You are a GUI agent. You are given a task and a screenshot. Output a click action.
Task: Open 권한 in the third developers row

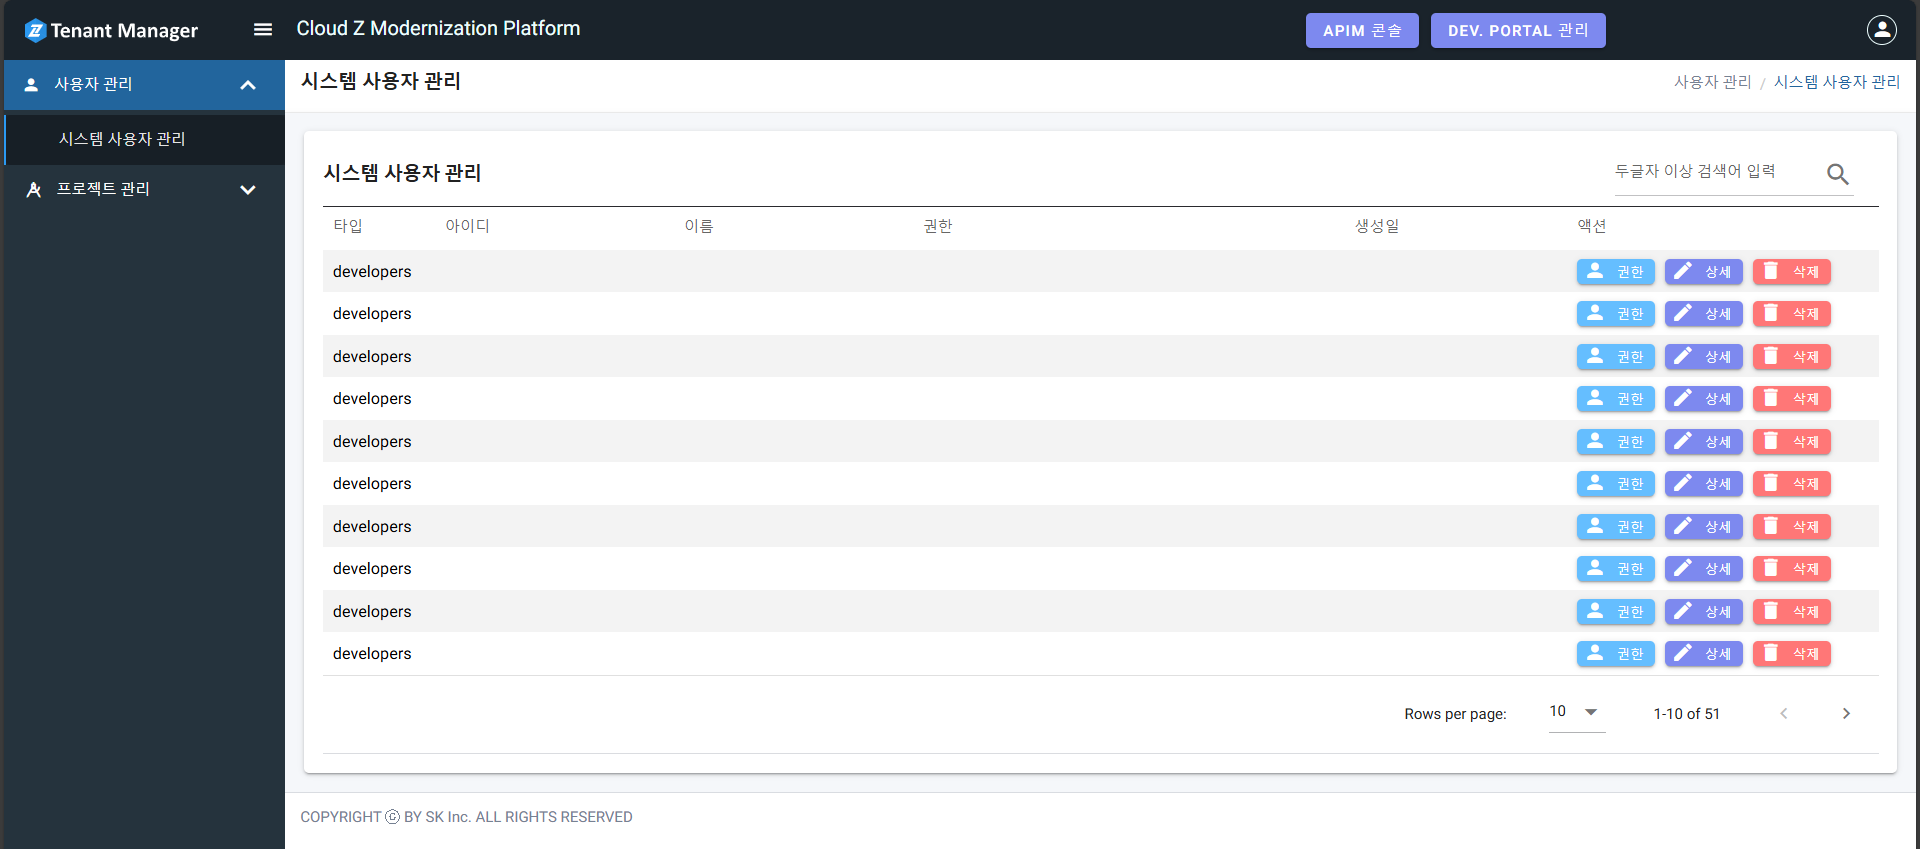pos(1615,357)
